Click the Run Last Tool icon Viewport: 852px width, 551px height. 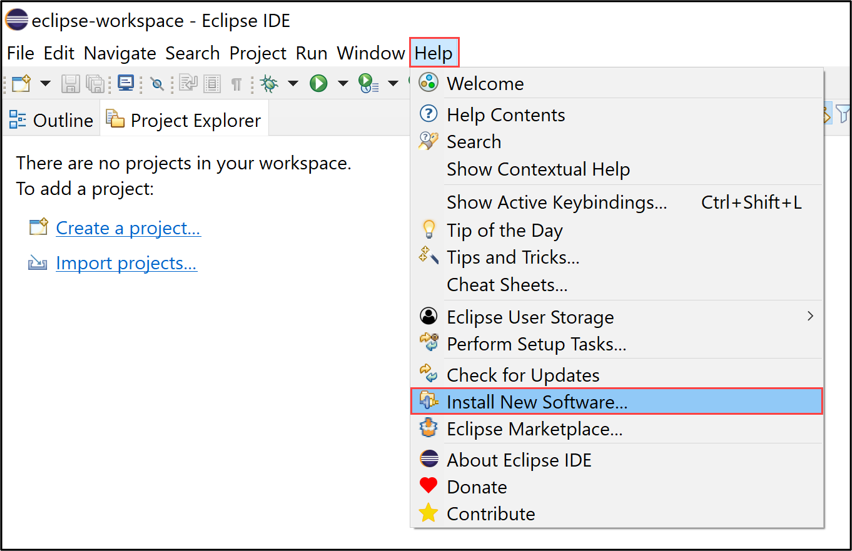[x=368, y=84]
